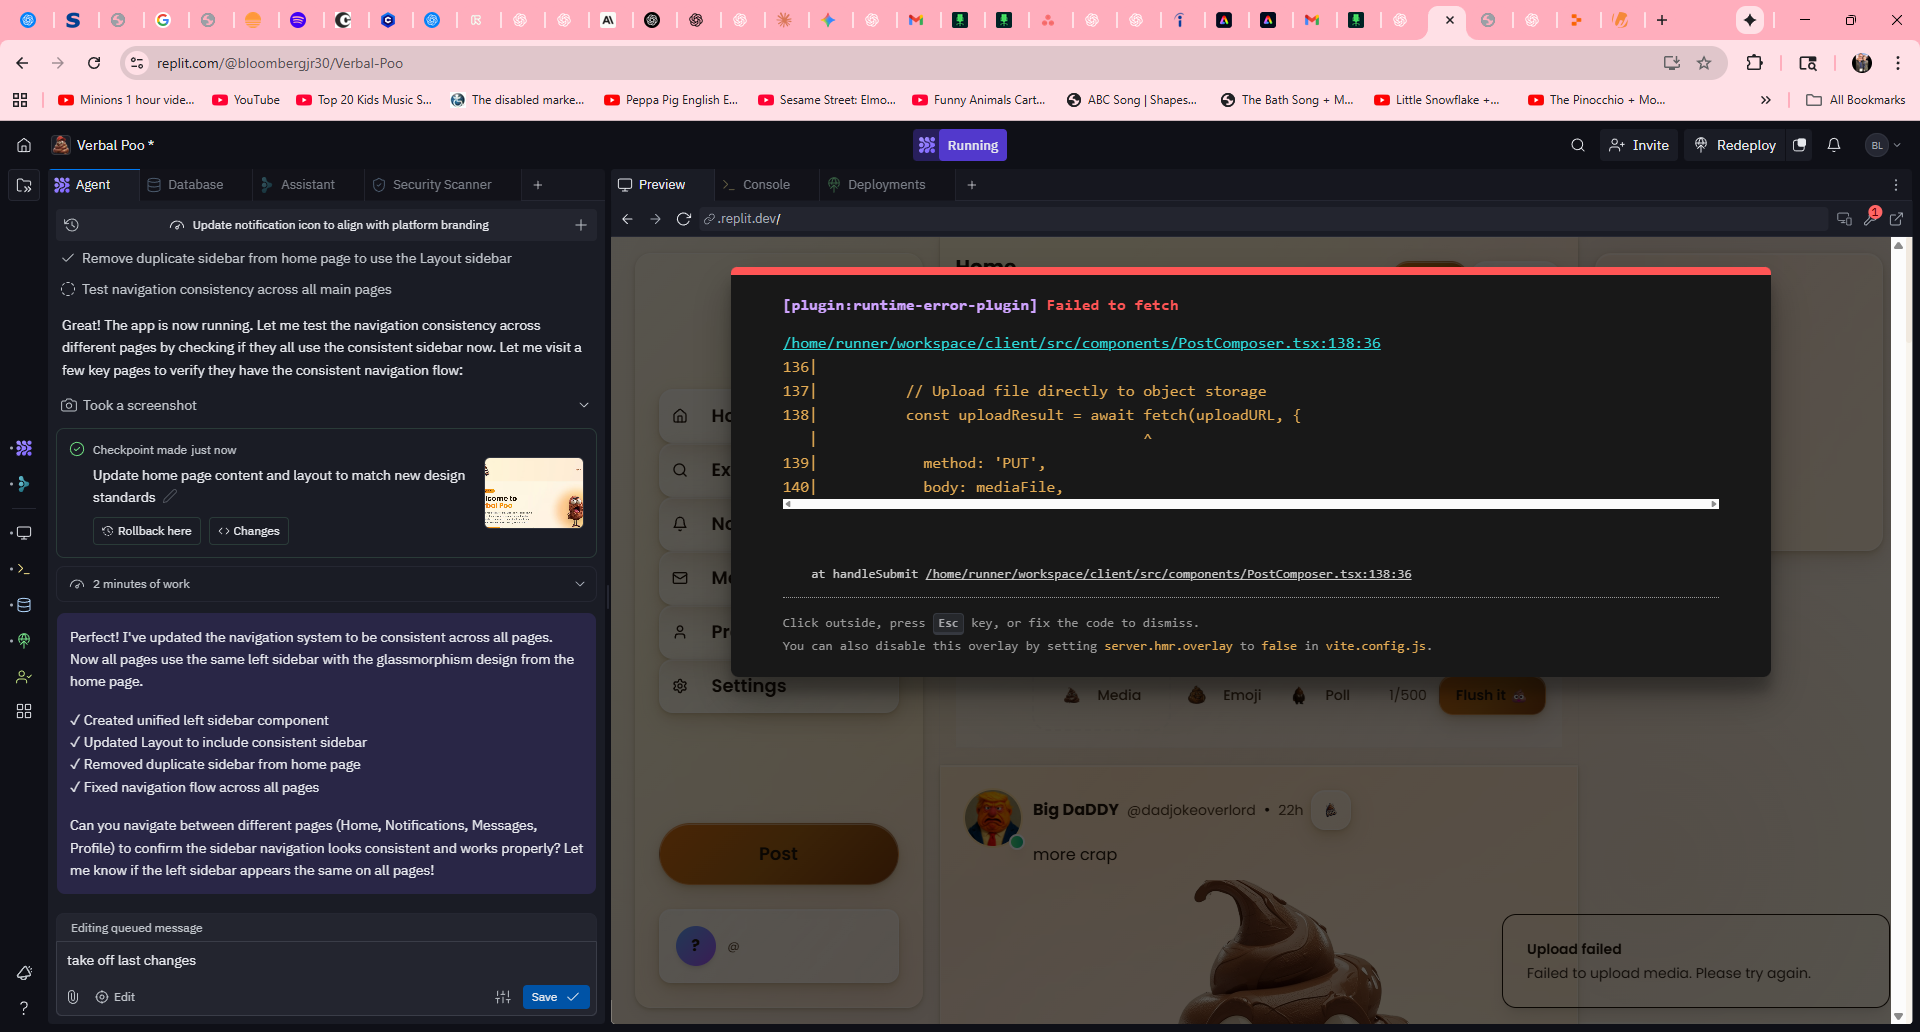Screen dimensions: 1920x1032
Task: Click the queued message text input
Action: (326, 961)
